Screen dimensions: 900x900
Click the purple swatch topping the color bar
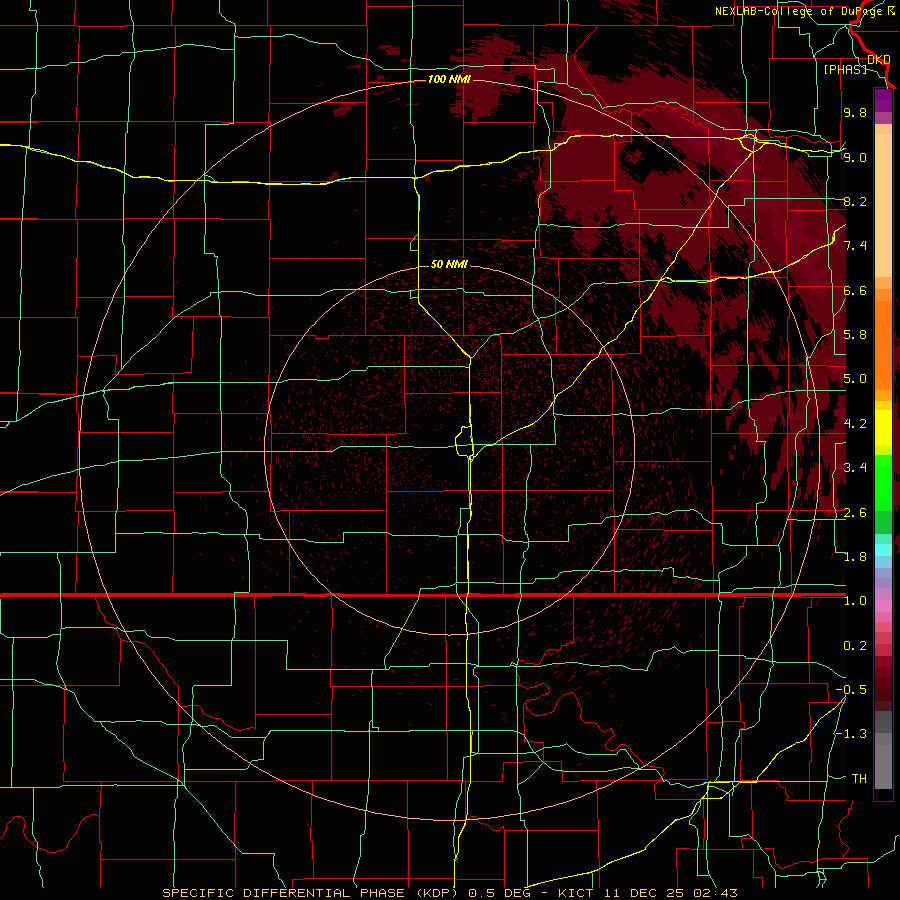(883, 100)
